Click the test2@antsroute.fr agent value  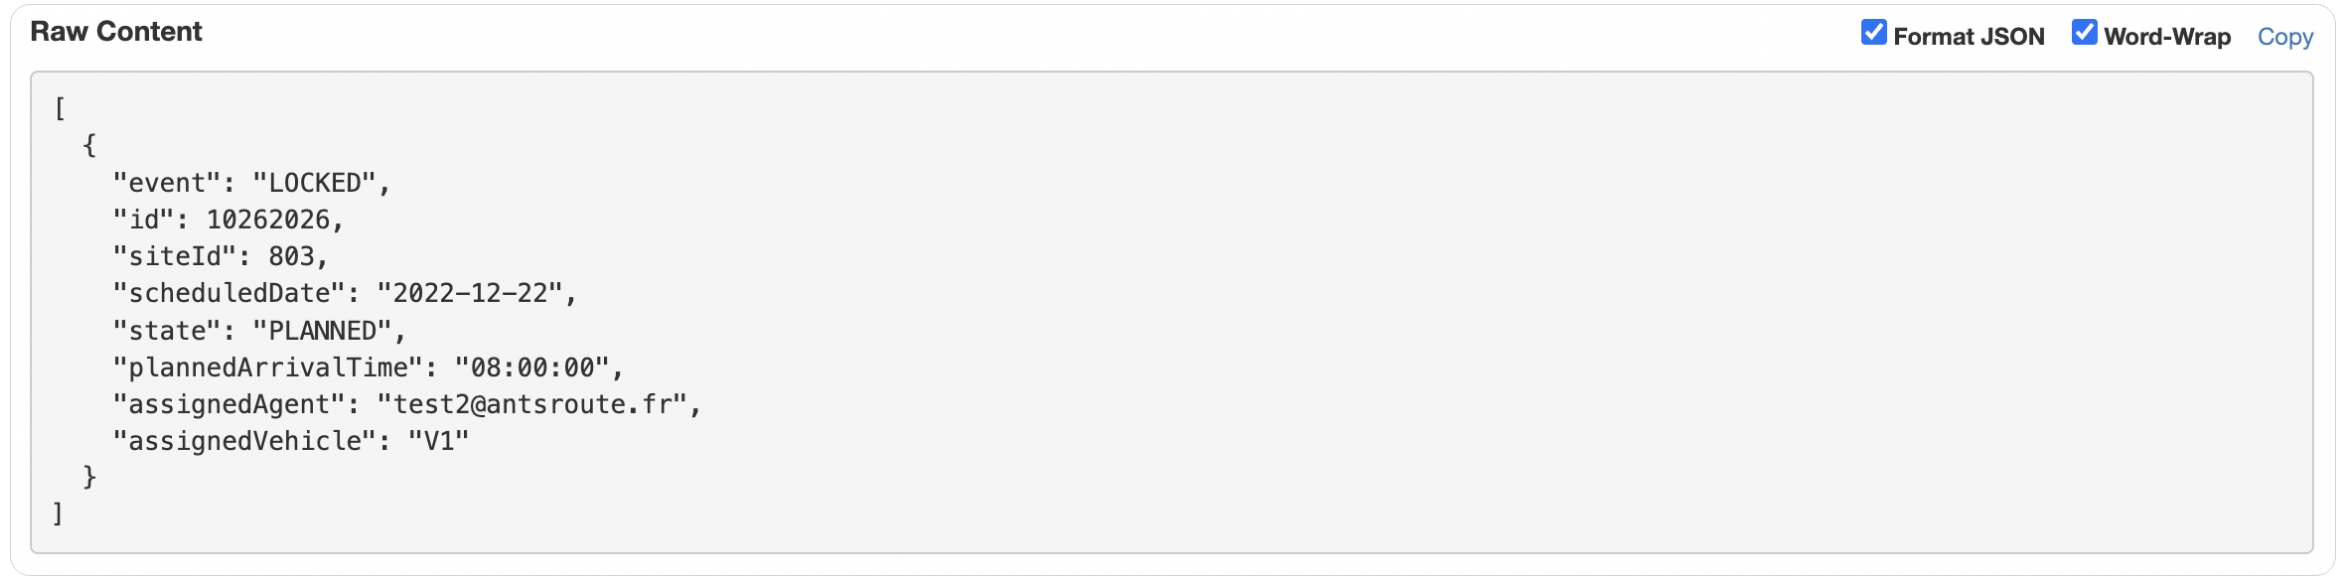click(532, 405)
